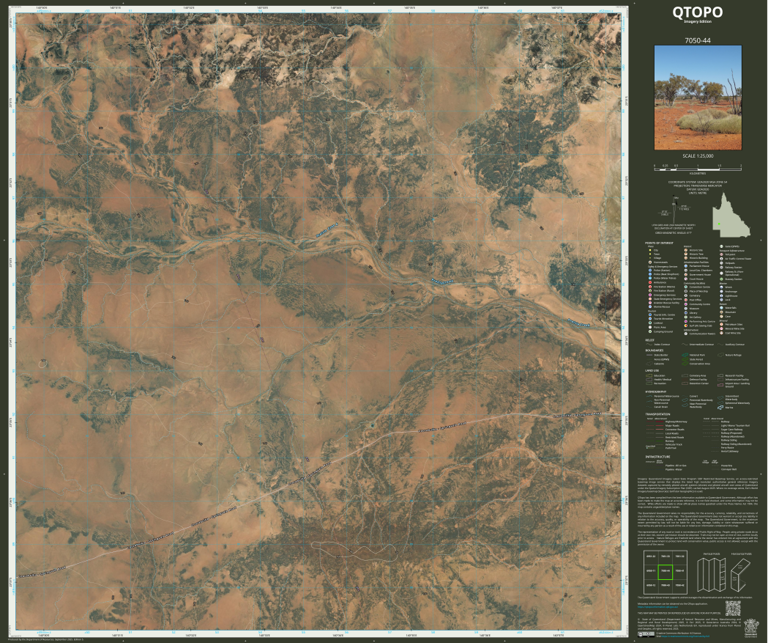Click the Queensland Government coat of arms
The width and height of the screenshot is (768, 643).
[750, 628]
